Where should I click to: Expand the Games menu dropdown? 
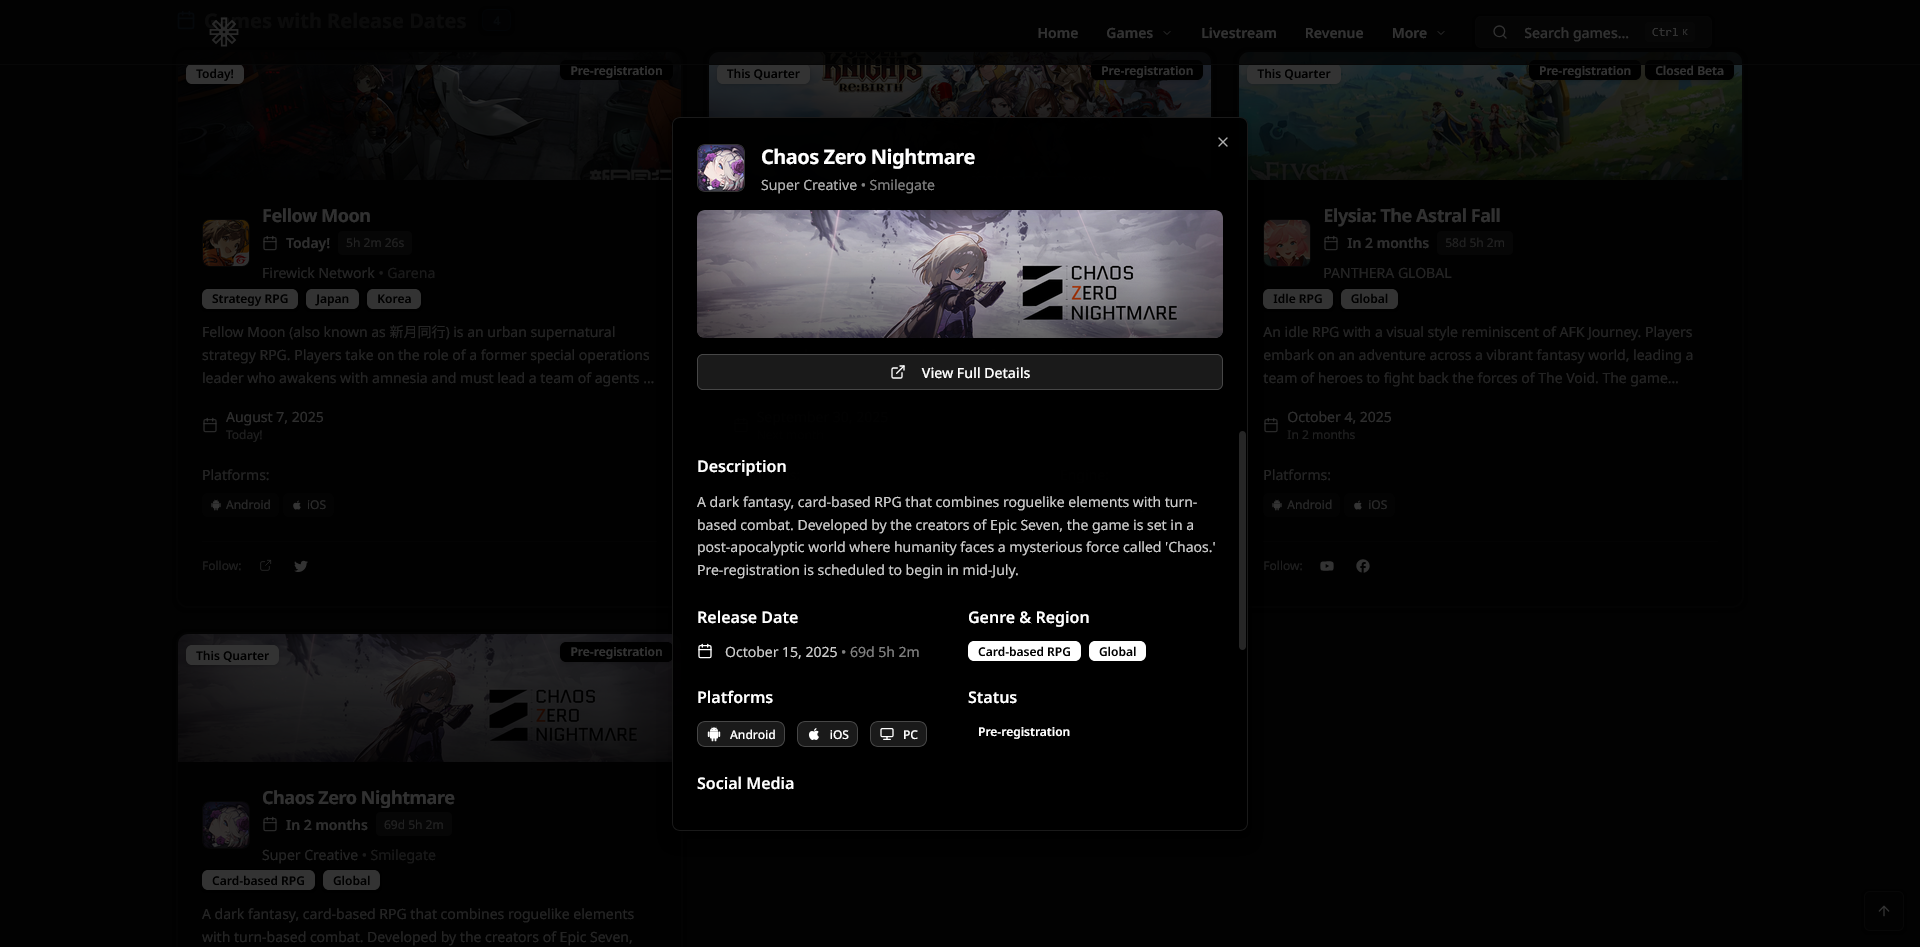(x=1138, y=33)
